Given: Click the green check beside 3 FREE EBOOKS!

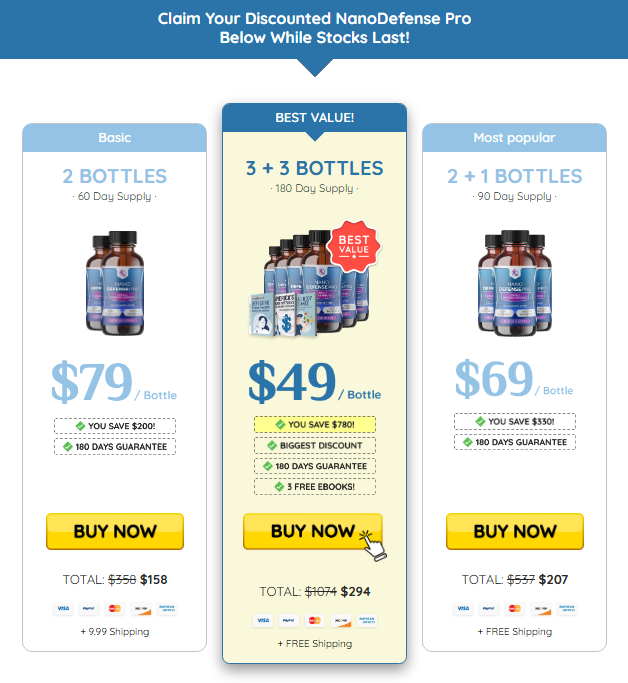Looking at the screenshot, I should point(279,487).
